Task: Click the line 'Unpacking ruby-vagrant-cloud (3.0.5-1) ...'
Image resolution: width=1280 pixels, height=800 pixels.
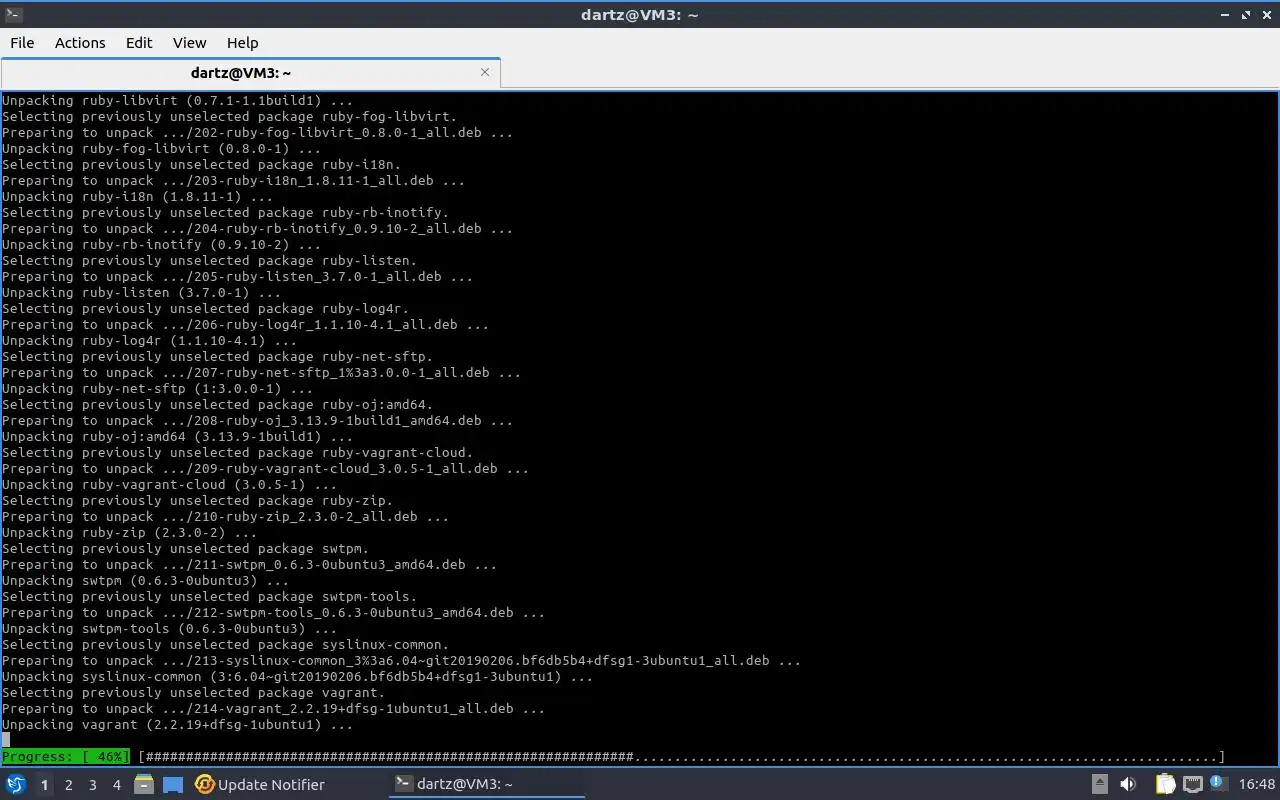Action: (x=170, y=485)
